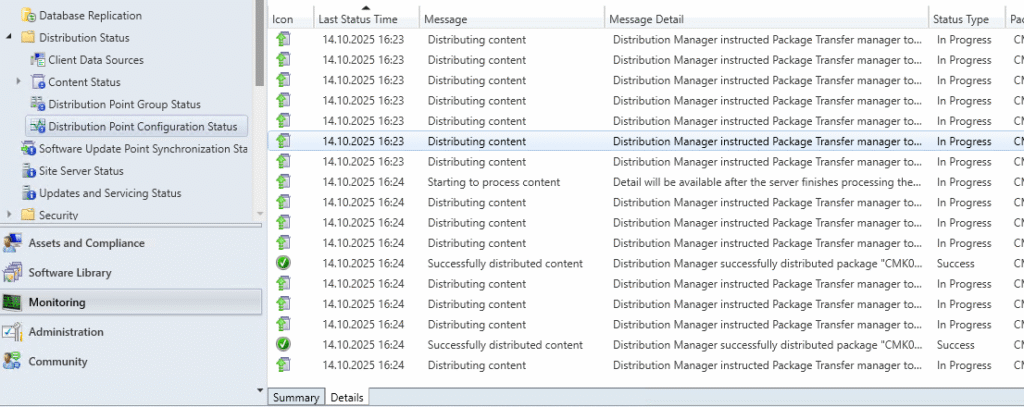
Task: Collapse the Distribution Status tree node
Action: tap(9, 38)
